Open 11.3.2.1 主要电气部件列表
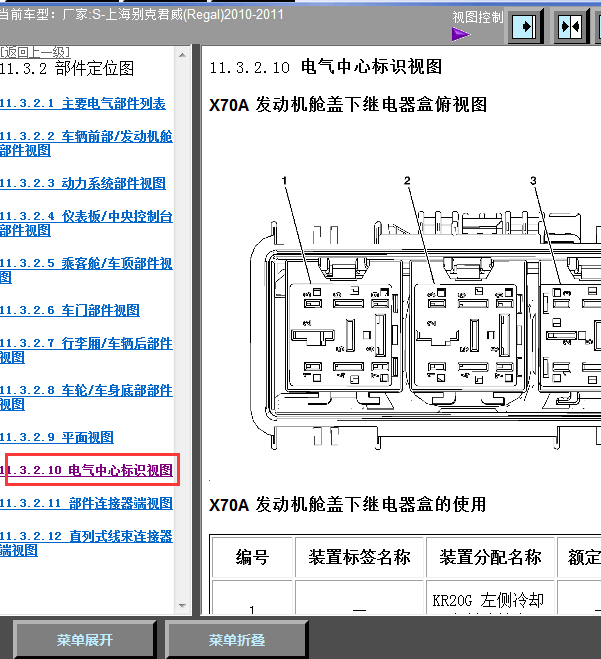 coord(83,103)
